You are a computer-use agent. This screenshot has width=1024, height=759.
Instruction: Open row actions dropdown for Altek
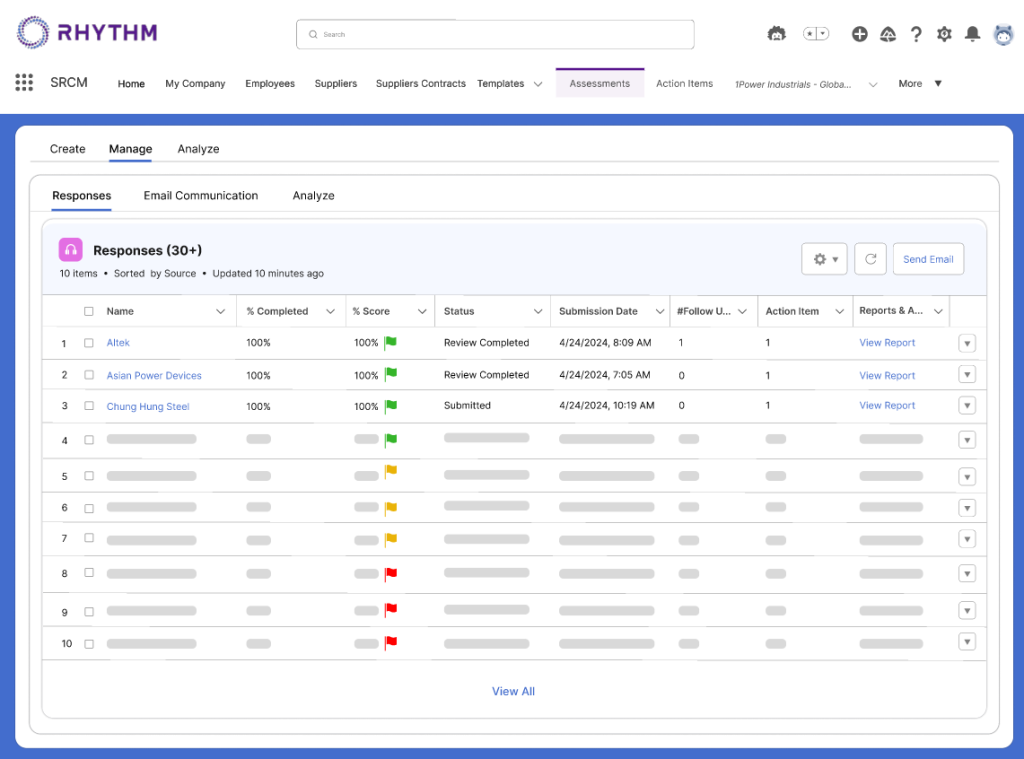click(x=966, y=343)
